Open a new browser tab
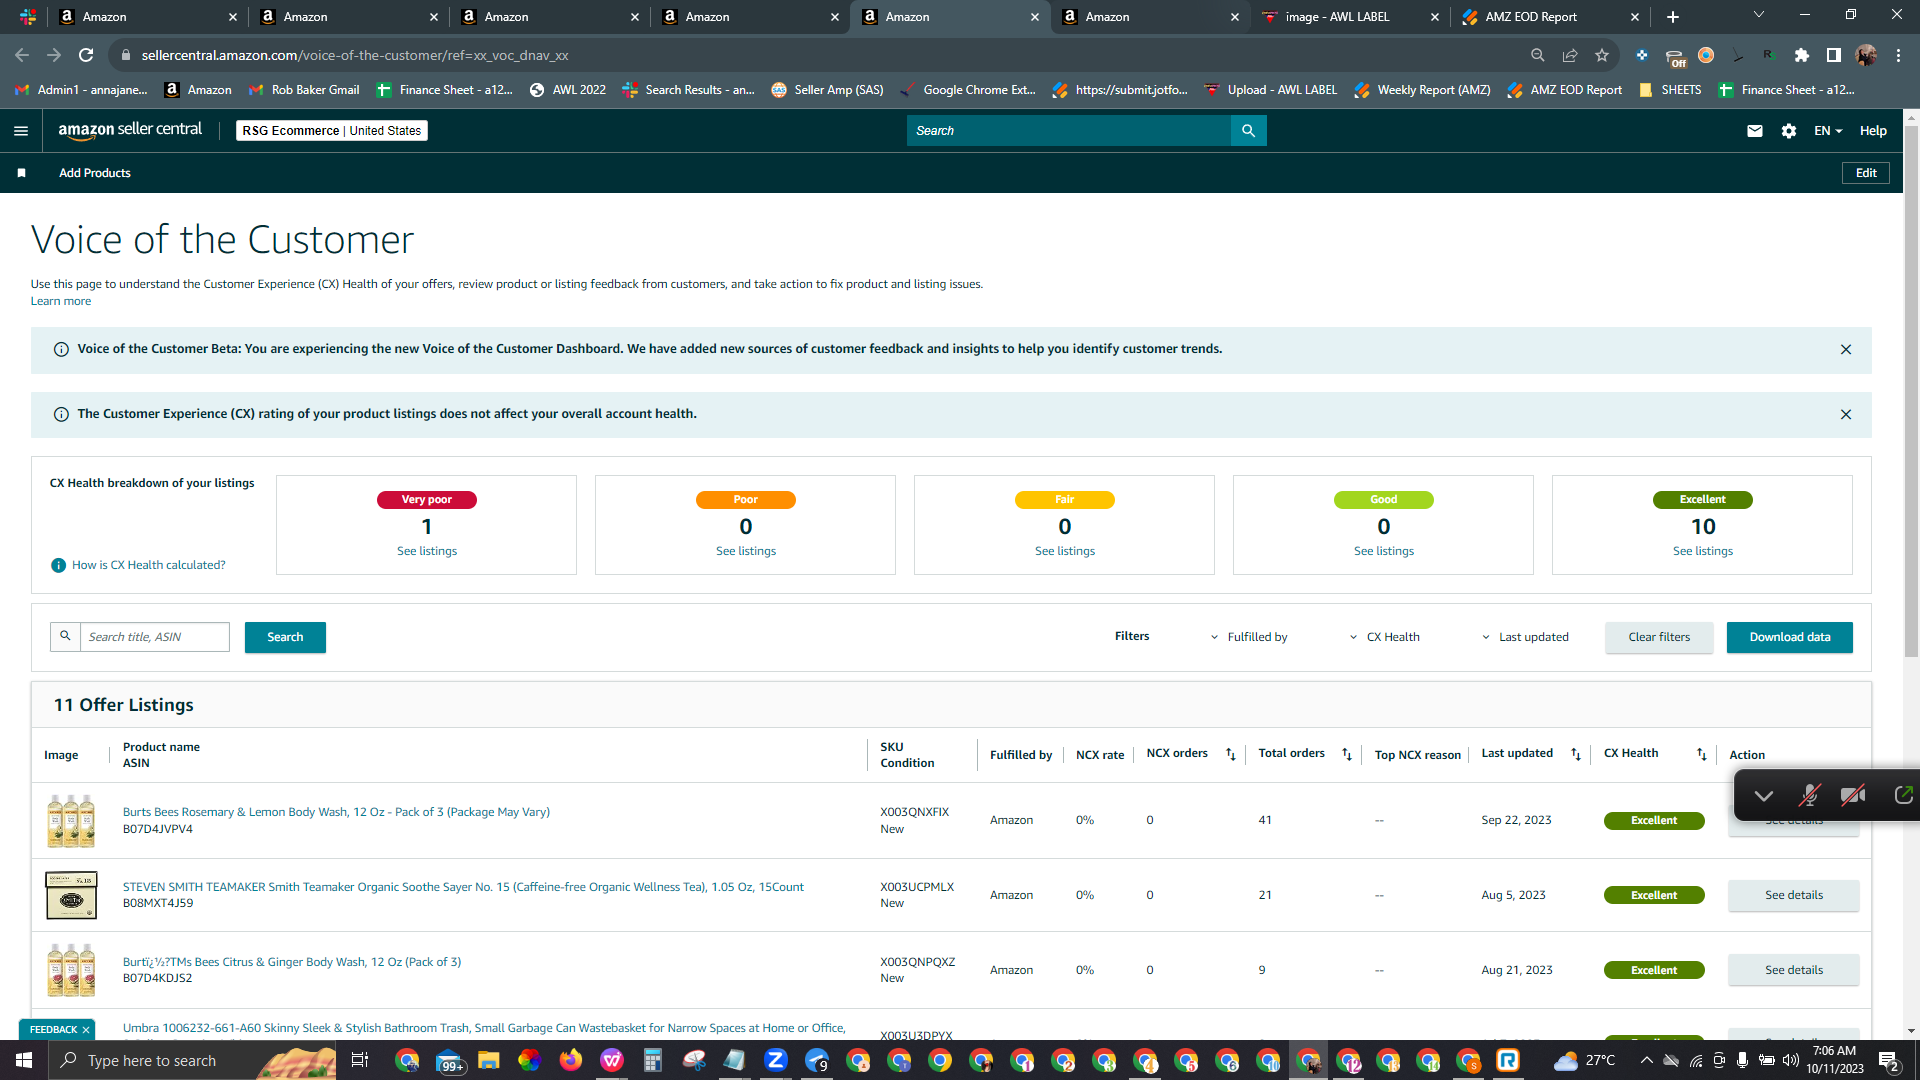 click(x=1673, y=17)
